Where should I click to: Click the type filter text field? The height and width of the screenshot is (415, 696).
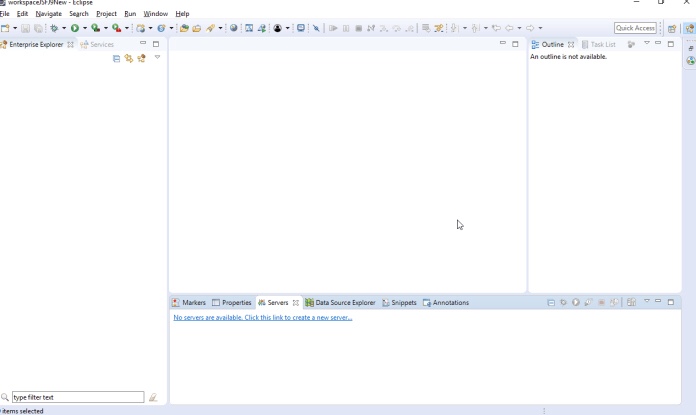click(x=77, y=397)
